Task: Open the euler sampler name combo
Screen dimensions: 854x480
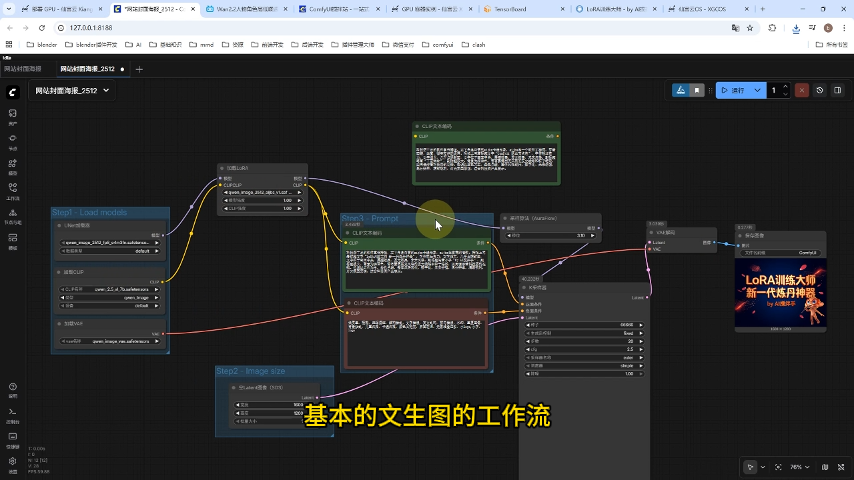Action: pyautogui.click(x=584, y=358)
